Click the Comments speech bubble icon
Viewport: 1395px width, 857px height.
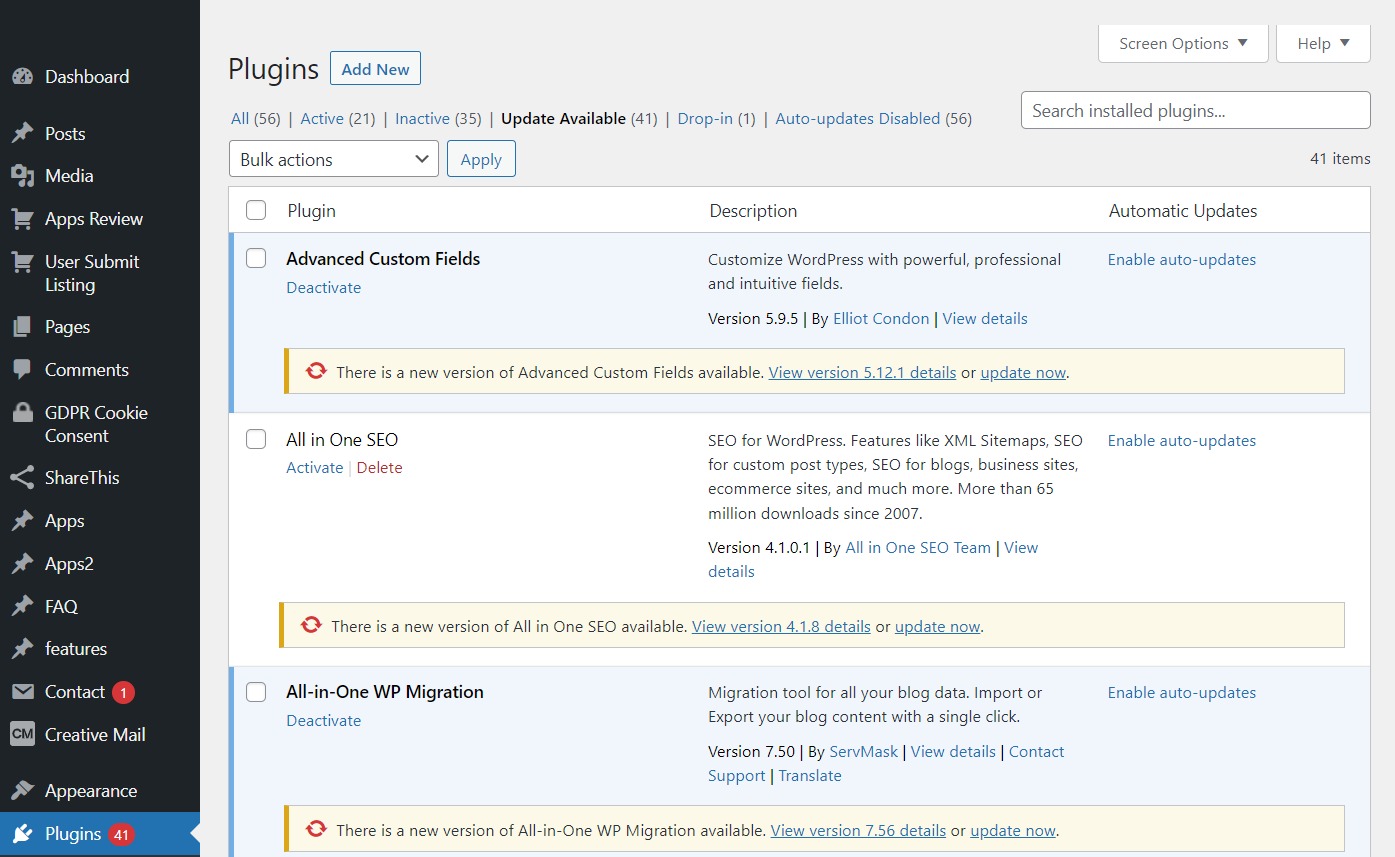(22, 370)
